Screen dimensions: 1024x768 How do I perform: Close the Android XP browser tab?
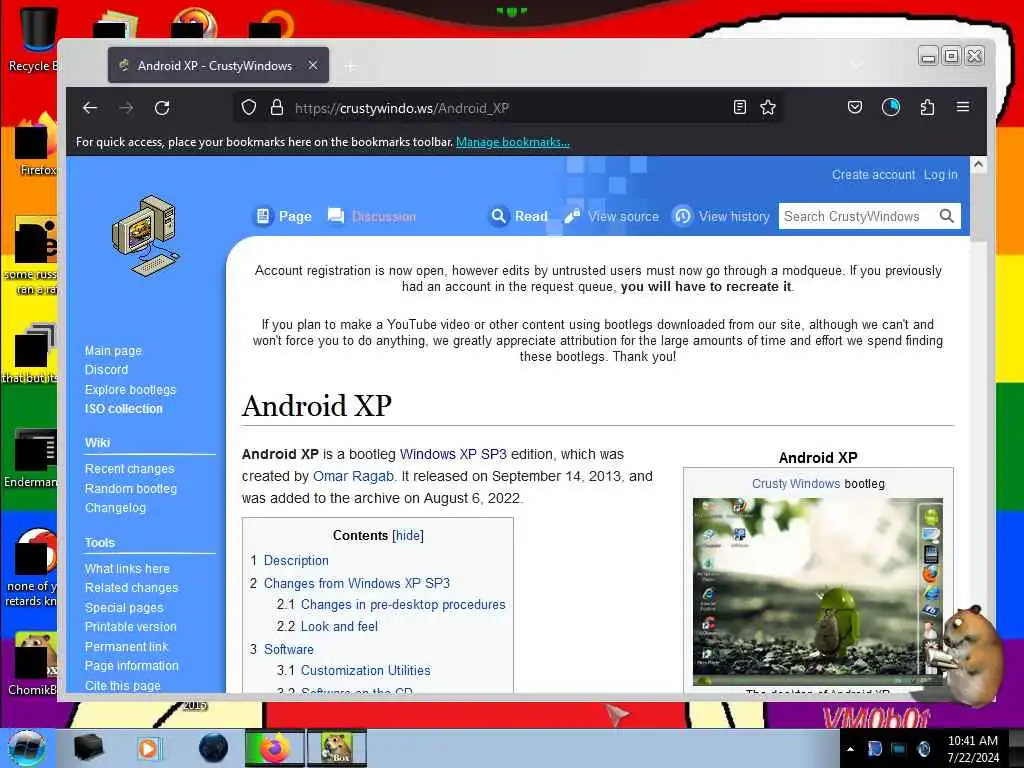pyautogui.click(x=313, y=65)
